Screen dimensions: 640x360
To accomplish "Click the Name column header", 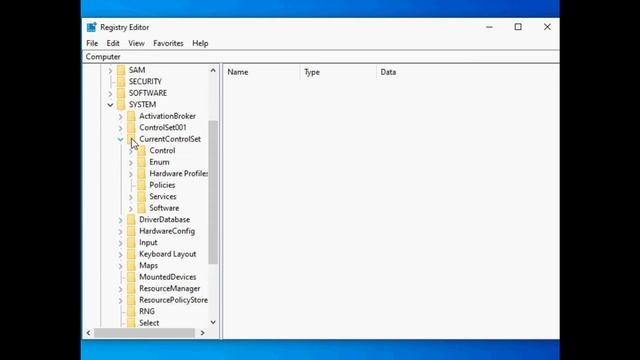I will point(262,72).
